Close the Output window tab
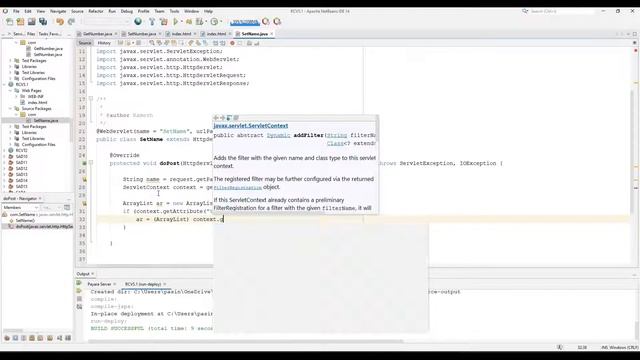The image size is (640, 360). tap(93, 274)
